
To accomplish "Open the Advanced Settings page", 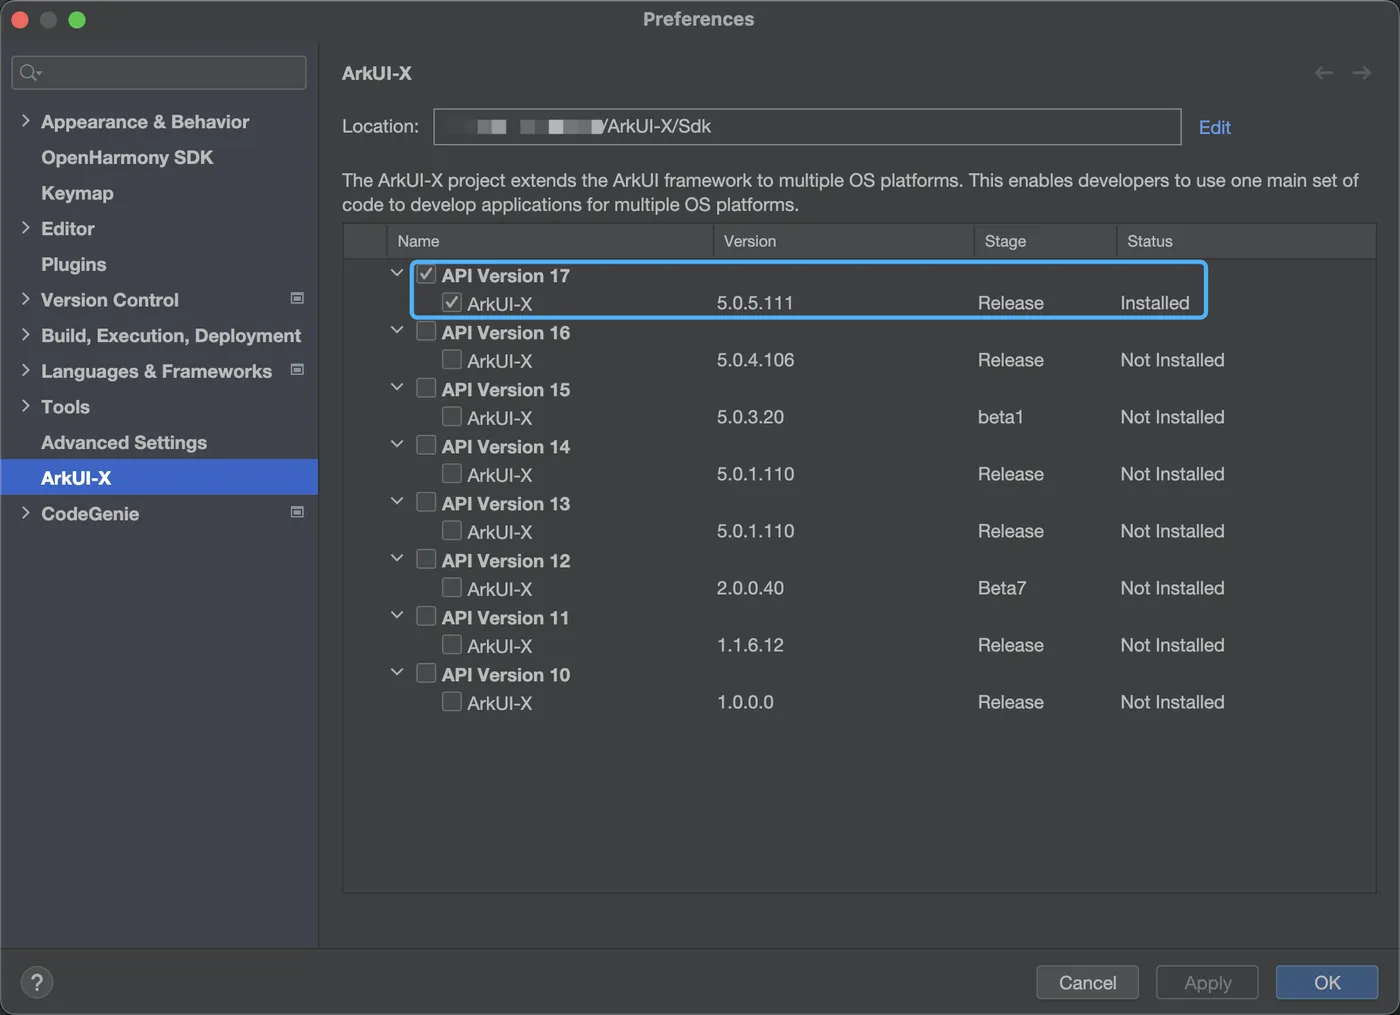I will (x=124, y=442).
